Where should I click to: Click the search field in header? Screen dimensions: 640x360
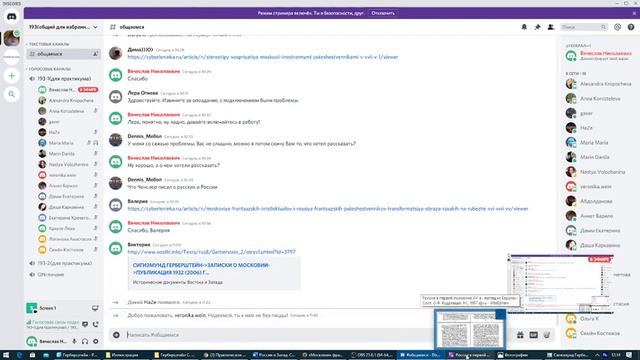584,27
